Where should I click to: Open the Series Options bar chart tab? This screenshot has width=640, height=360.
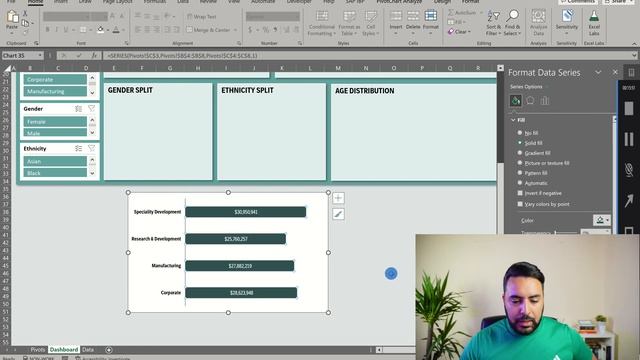coord(545,100)
